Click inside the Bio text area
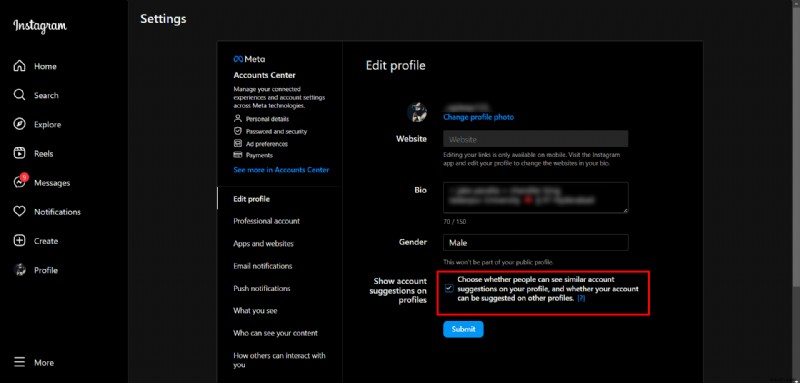 tap(536, 197)
